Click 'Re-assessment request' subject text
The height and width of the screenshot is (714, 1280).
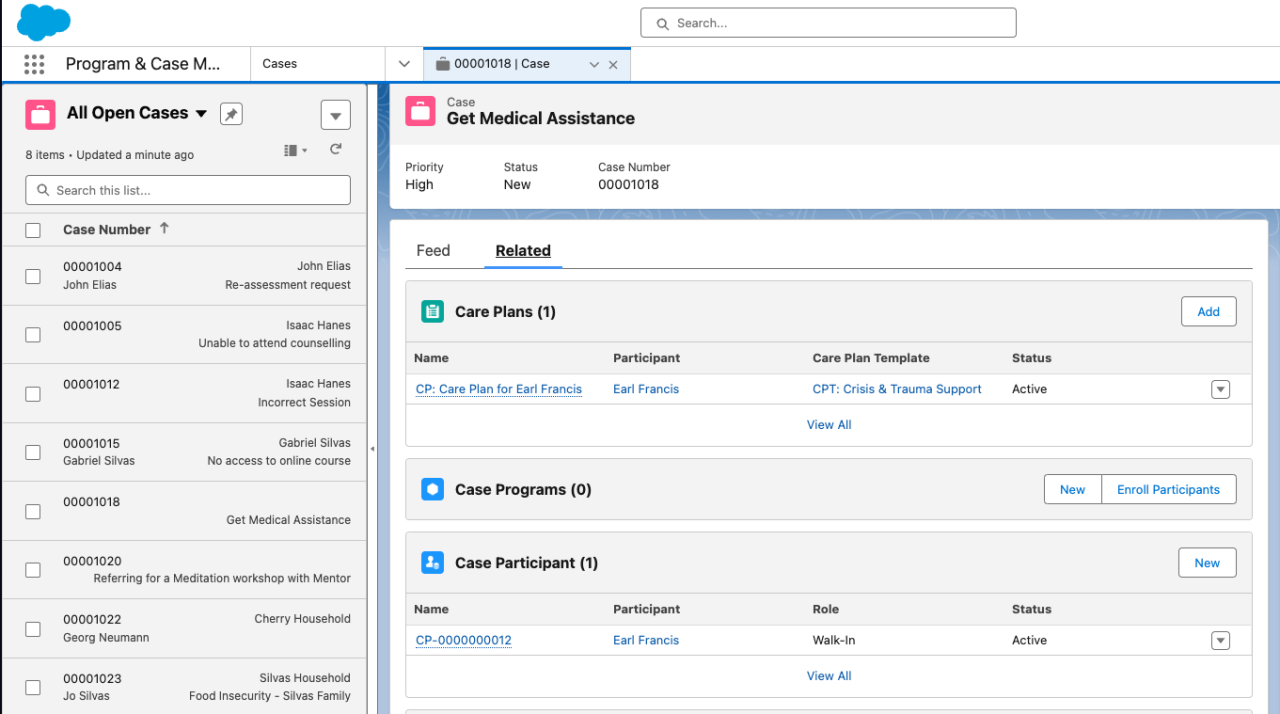pyautogui.click(x=288, y=285)
